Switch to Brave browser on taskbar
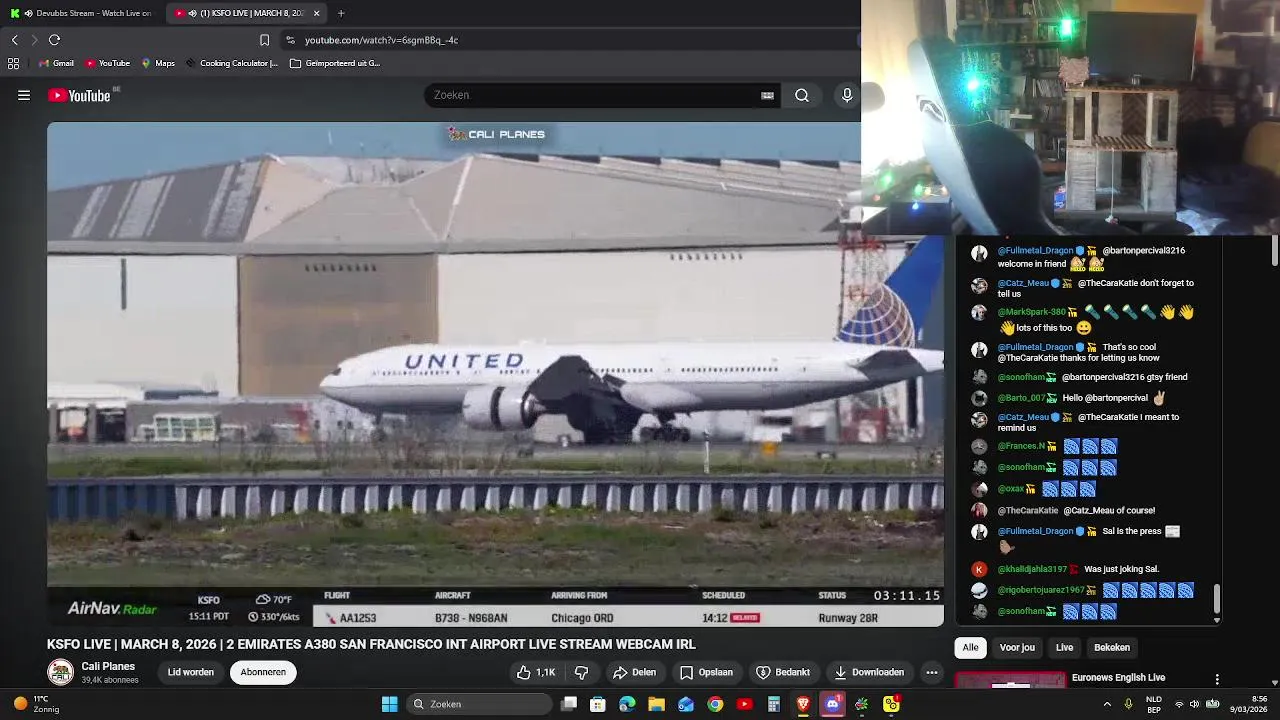This screenshot has height=720, width=1280. tap(803, 704)
